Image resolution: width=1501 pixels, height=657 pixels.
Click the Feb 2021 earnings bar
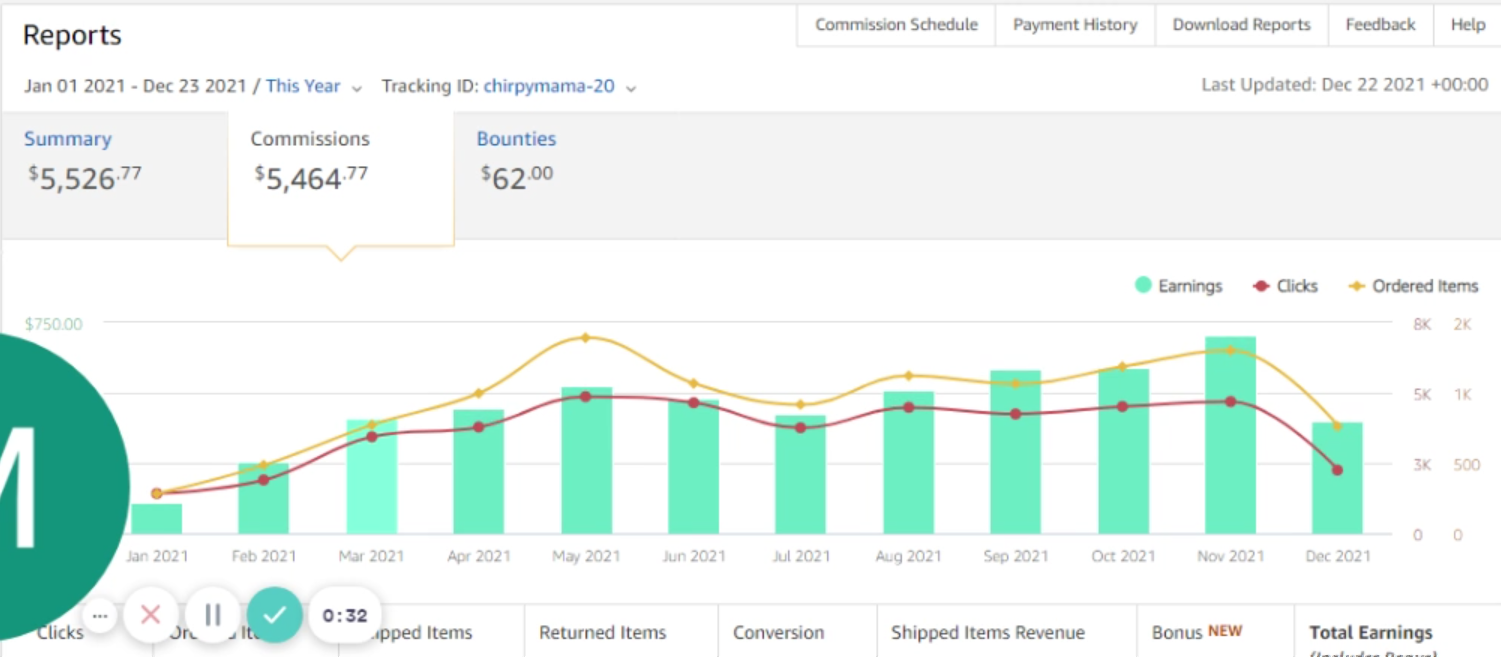click(x=264, y=499)
